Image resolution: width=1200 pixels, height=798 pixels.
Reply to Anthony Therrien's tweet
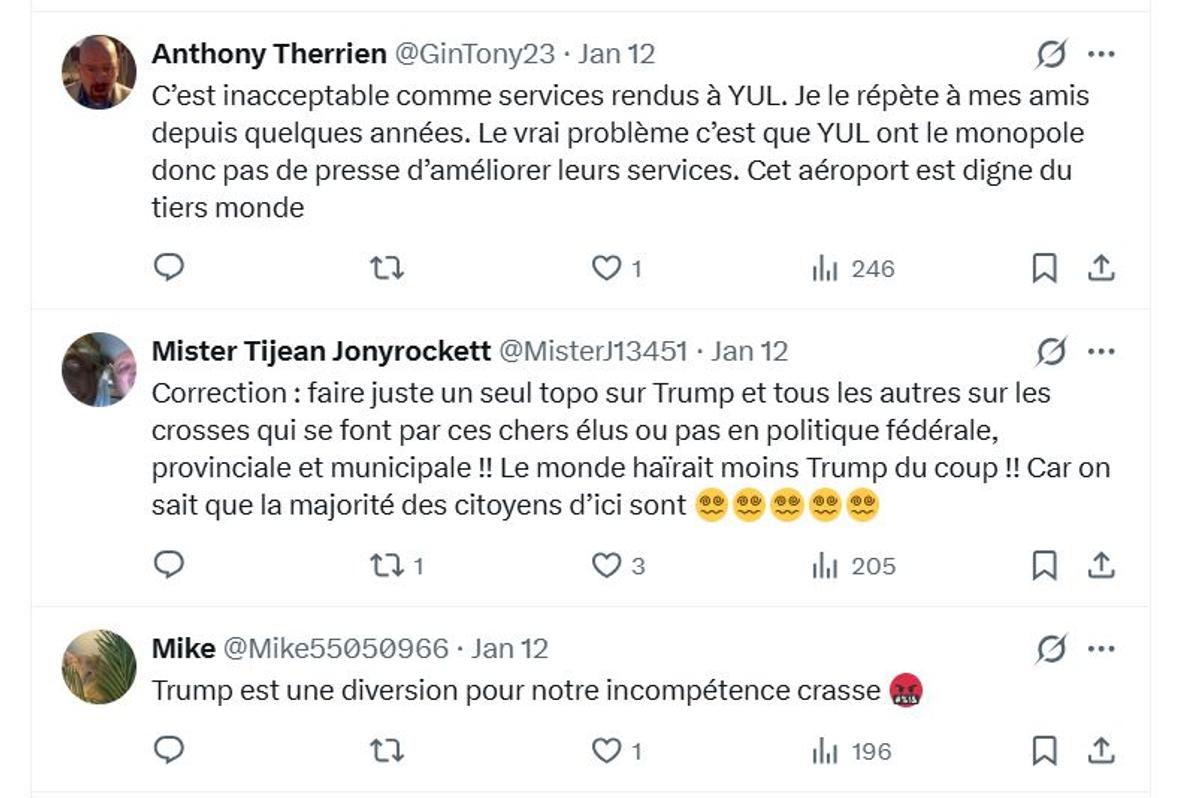pos(169,267)
